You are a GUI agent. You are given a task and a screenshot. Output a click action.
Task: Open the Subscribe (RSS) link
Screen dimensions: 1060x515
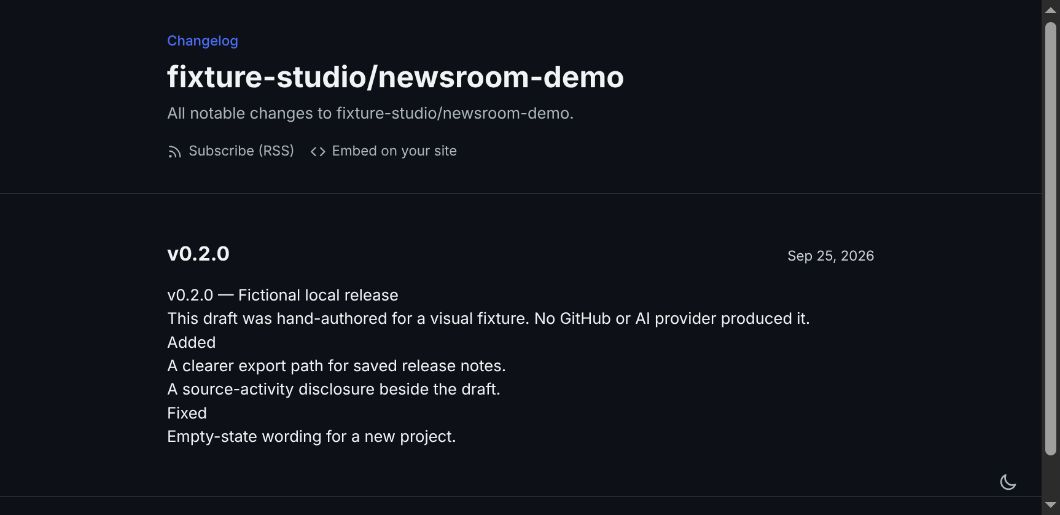tap(231, 151)
